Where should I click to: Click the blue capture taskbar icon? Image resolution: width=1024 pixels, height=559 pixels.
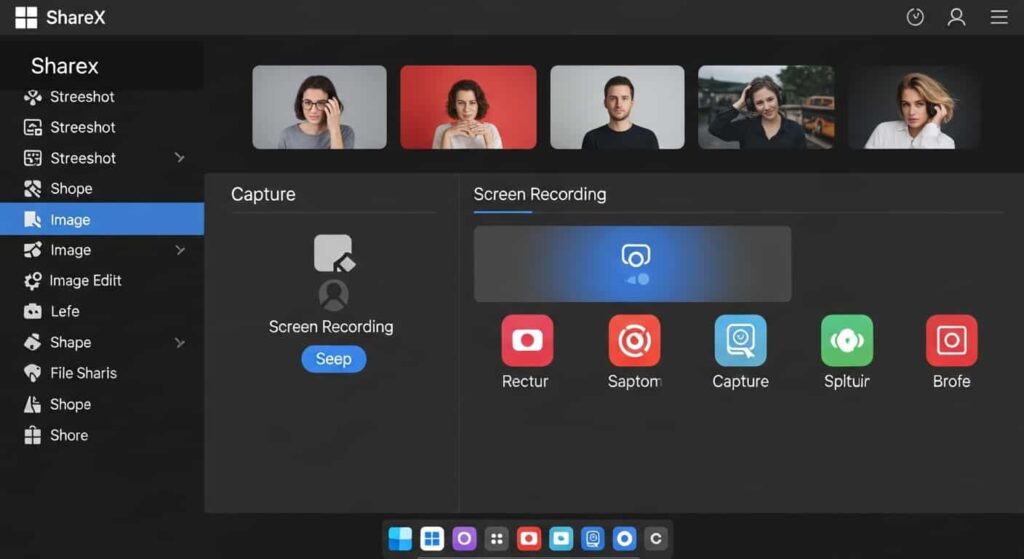[592, 539]
